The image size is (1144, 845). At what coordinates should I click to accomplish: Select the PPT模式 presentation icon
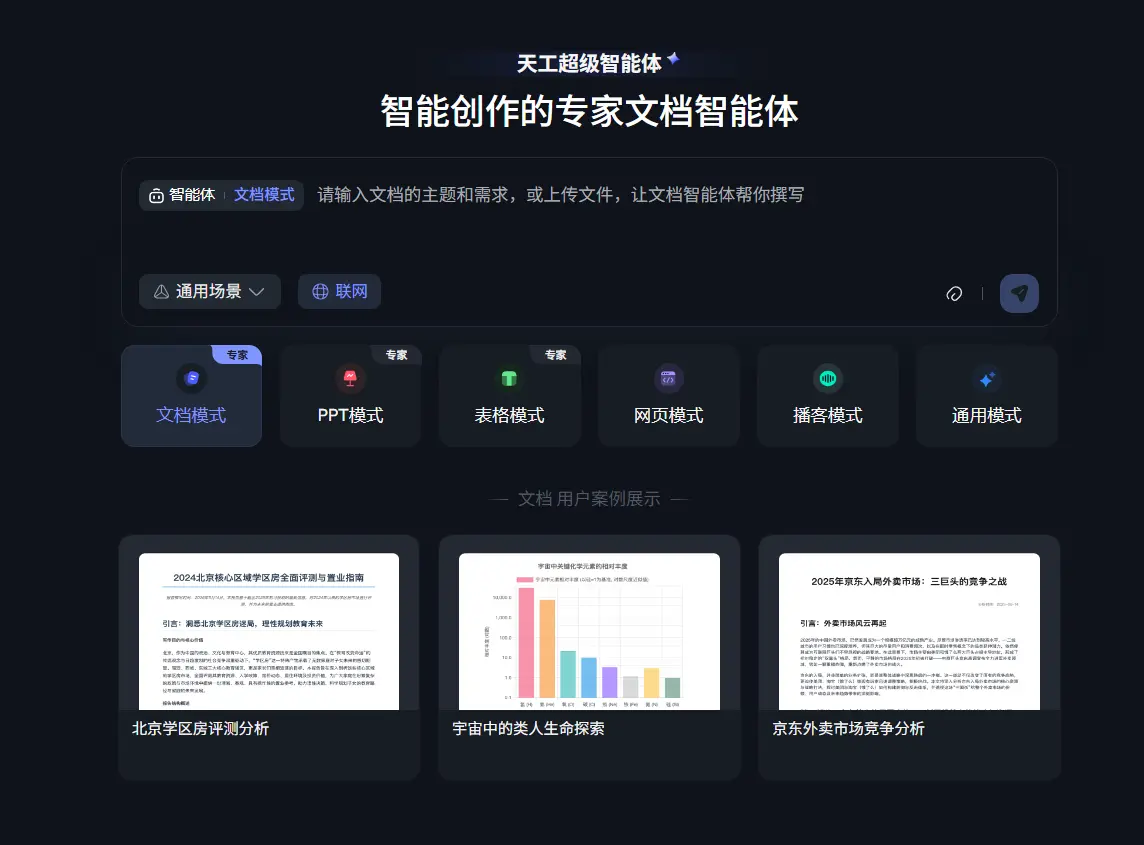[351, 378]
